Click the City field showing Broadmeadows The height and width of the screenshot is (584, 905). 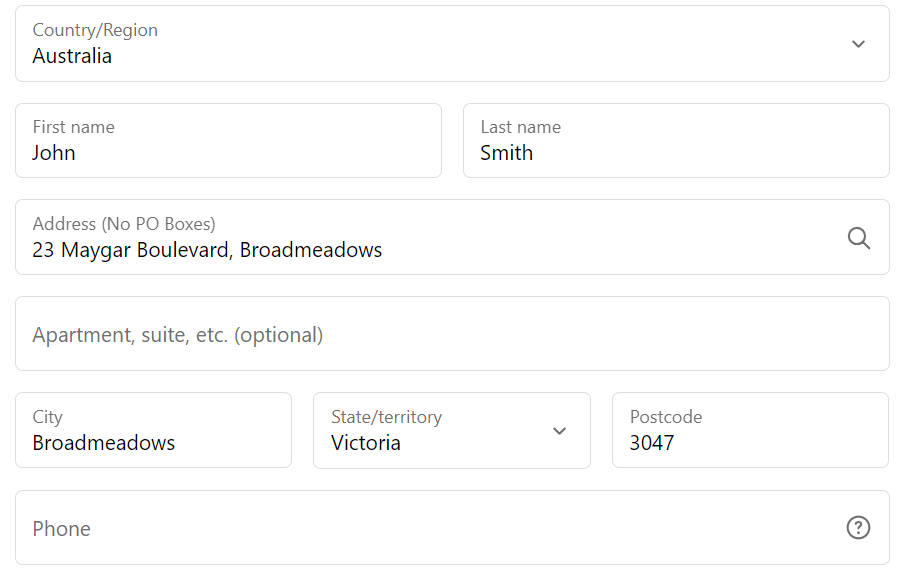pyautogui.click(x=154, y=430)
